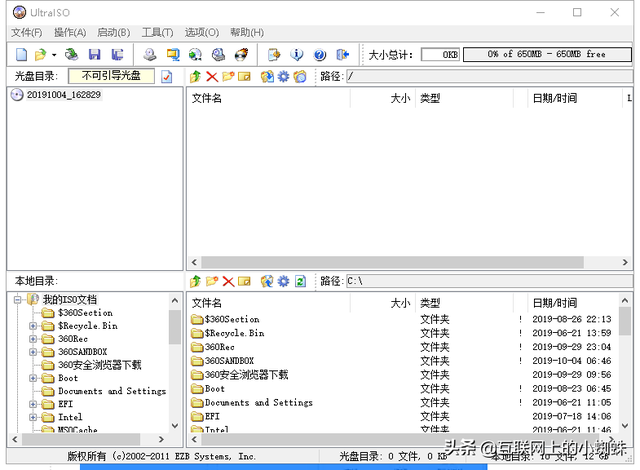Collapse the 我的ISO文档 tree node

click(17, 300)
